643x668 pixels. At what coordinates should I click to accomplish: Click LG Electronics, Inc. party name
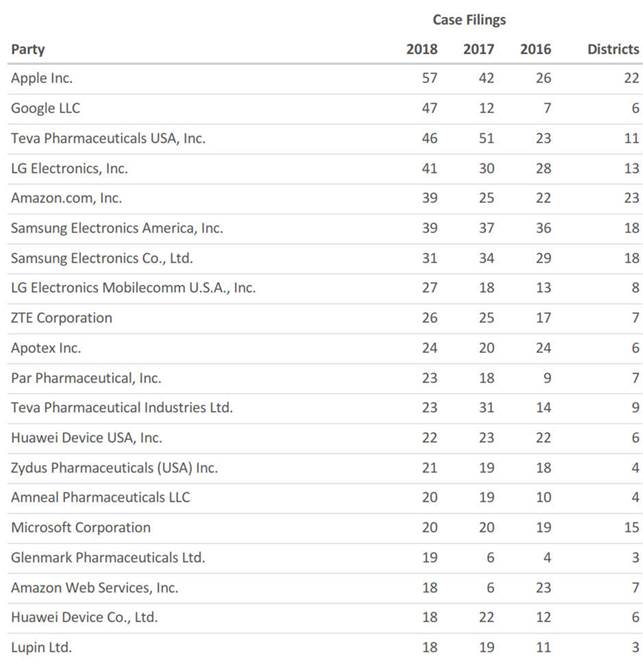[69, 169]
